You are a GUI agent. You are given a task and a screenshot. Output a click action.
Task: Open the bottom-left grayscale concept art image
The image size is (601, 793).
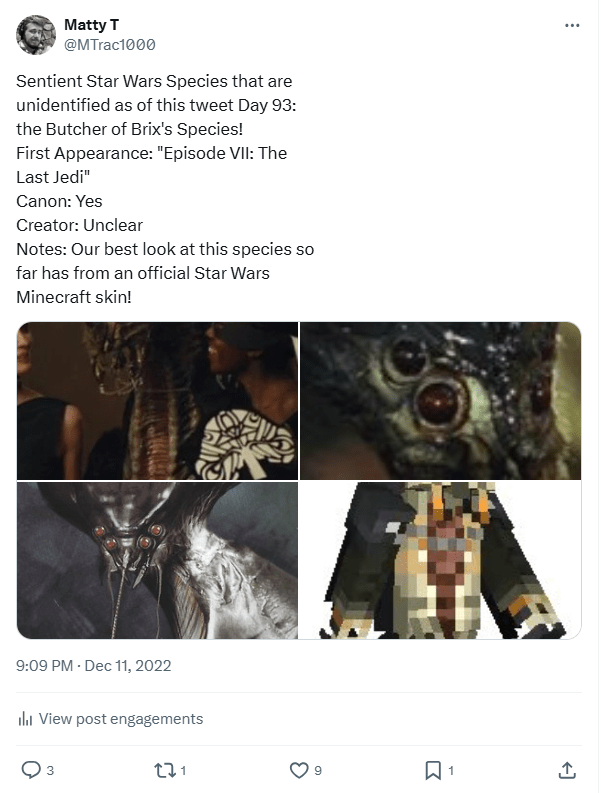point(157,560)
